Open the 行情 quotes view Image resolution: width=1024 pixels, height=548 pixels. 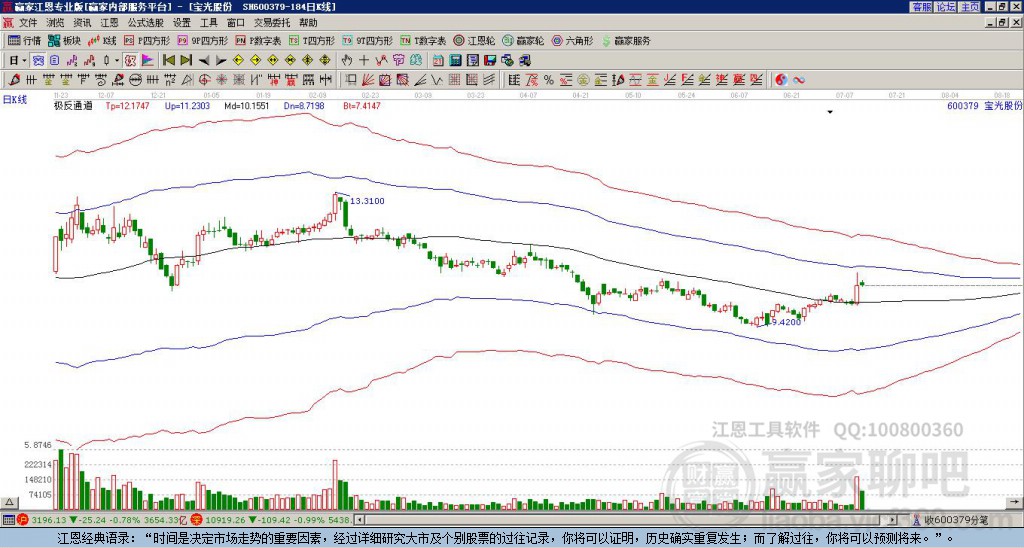coord(24,40)
